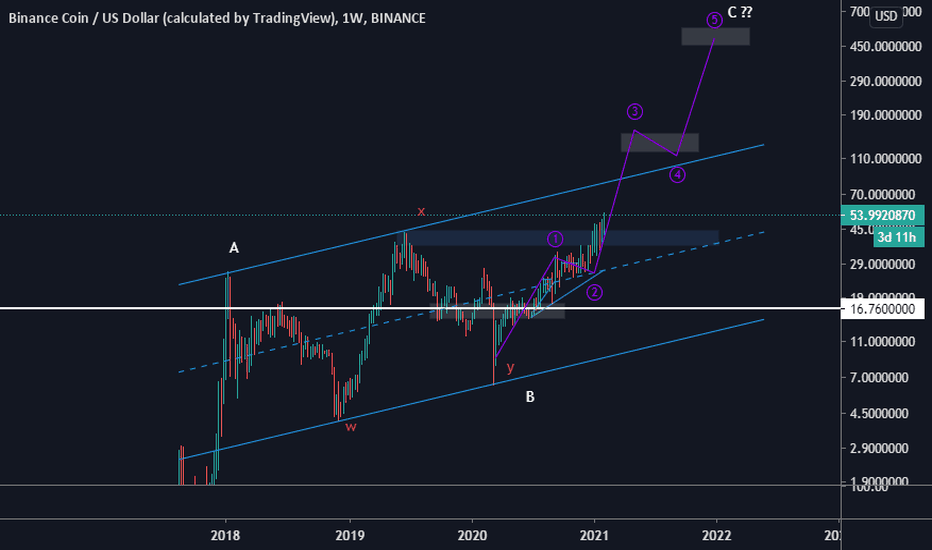Click the 4.5000000 price axis label
This screenshot has width=932, height=550.
pos(879,413)
